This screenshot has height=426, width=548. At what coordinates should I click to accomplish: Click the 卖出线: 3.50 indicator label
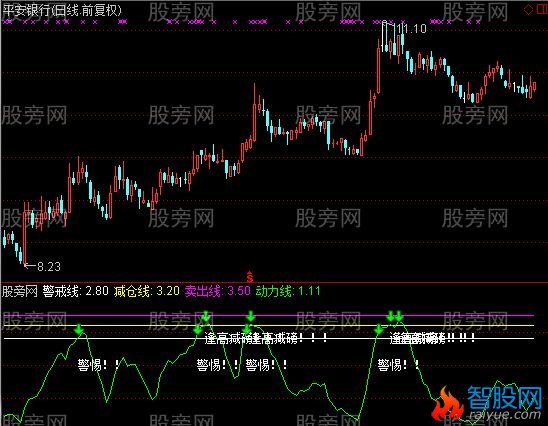[x=218, y=291]
